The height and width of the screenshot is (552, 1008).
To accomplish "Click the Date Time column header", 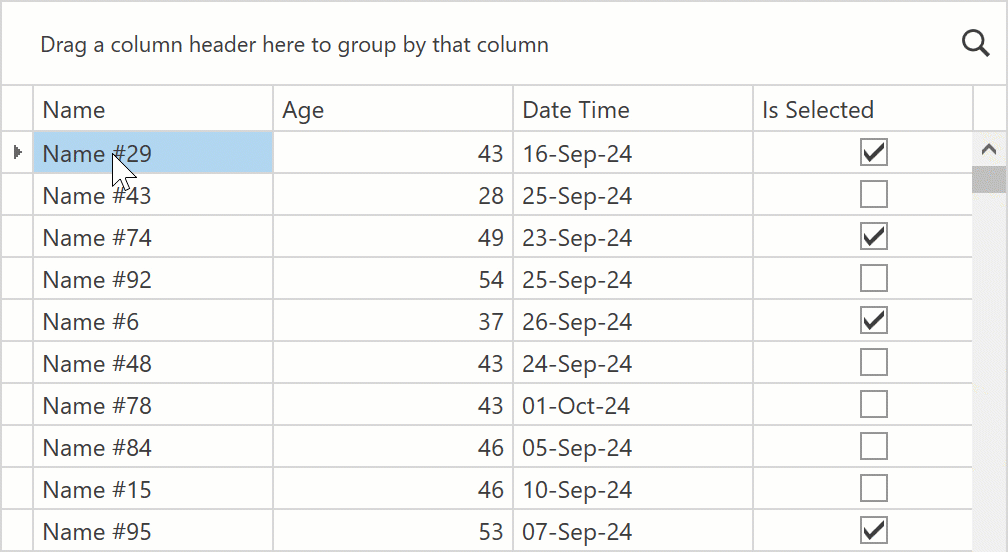I will pos(633,109).
